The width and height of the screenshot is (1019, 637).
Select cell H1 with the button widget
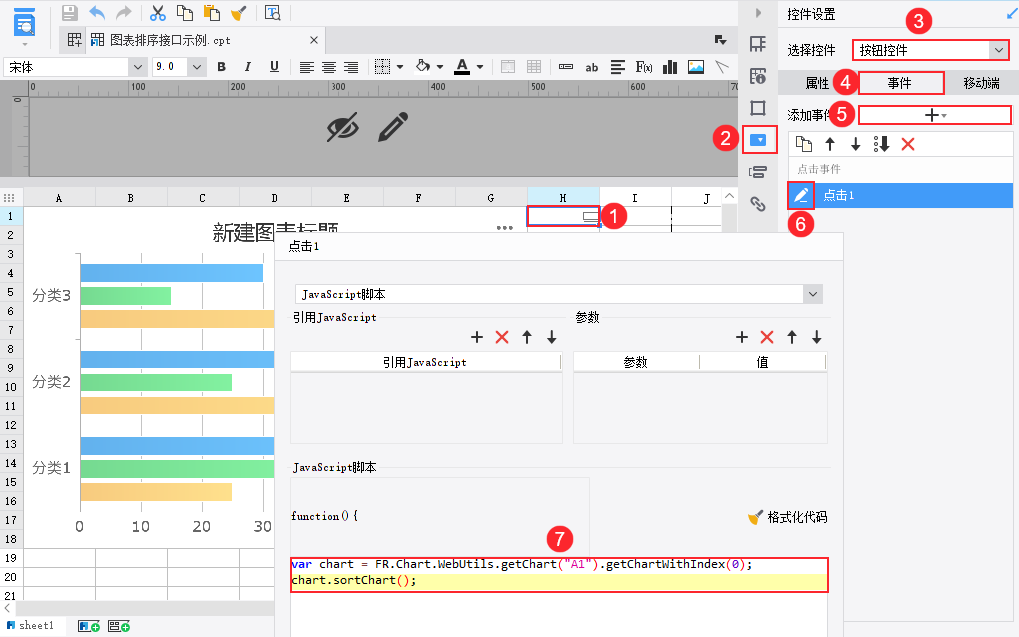563,216
